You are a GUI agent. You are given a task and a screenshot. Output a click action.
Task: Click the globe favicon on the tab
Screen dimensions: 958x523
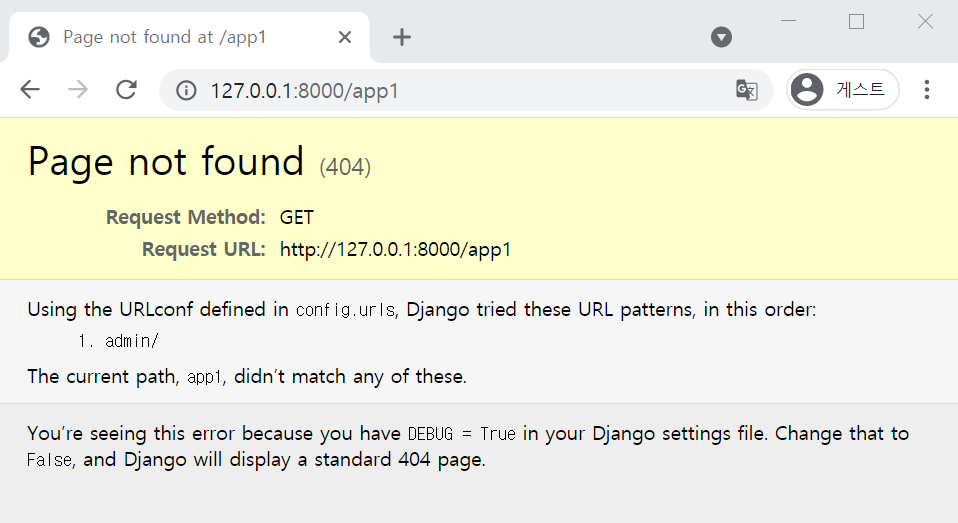coord(39,37)
